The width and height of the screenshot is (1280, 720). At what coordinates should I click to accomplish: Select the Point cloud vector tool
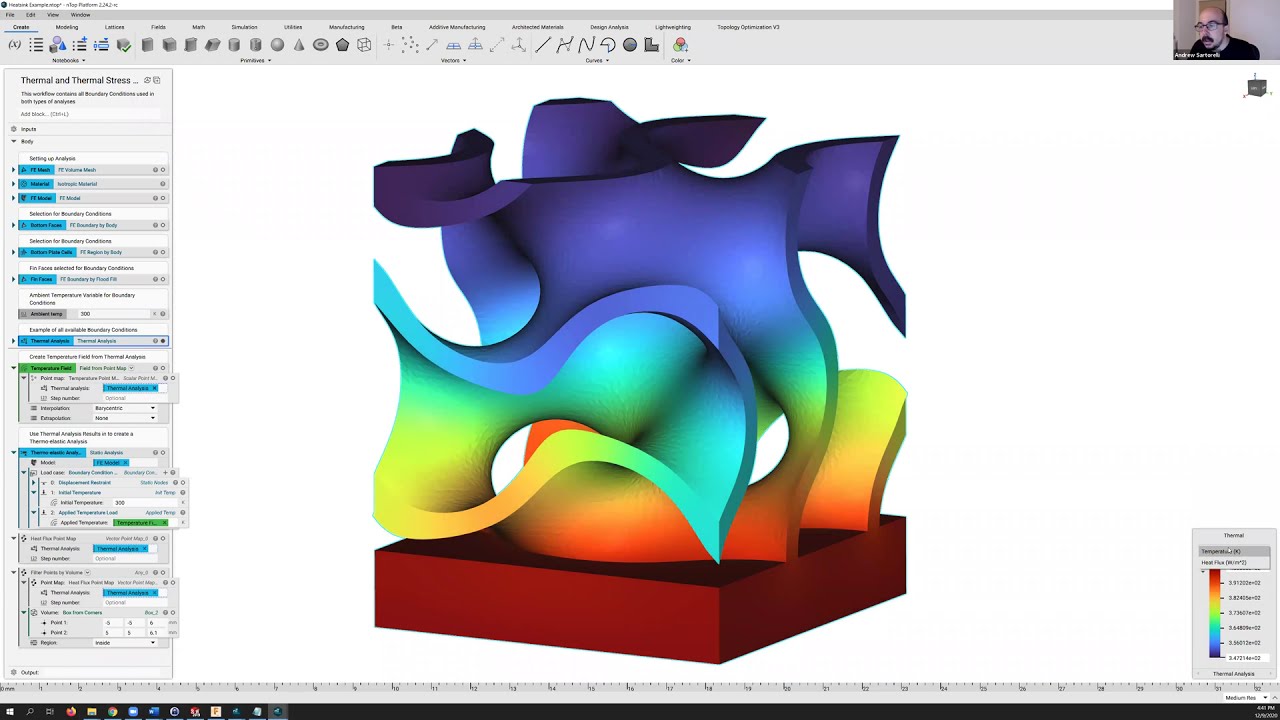(410, 45)
